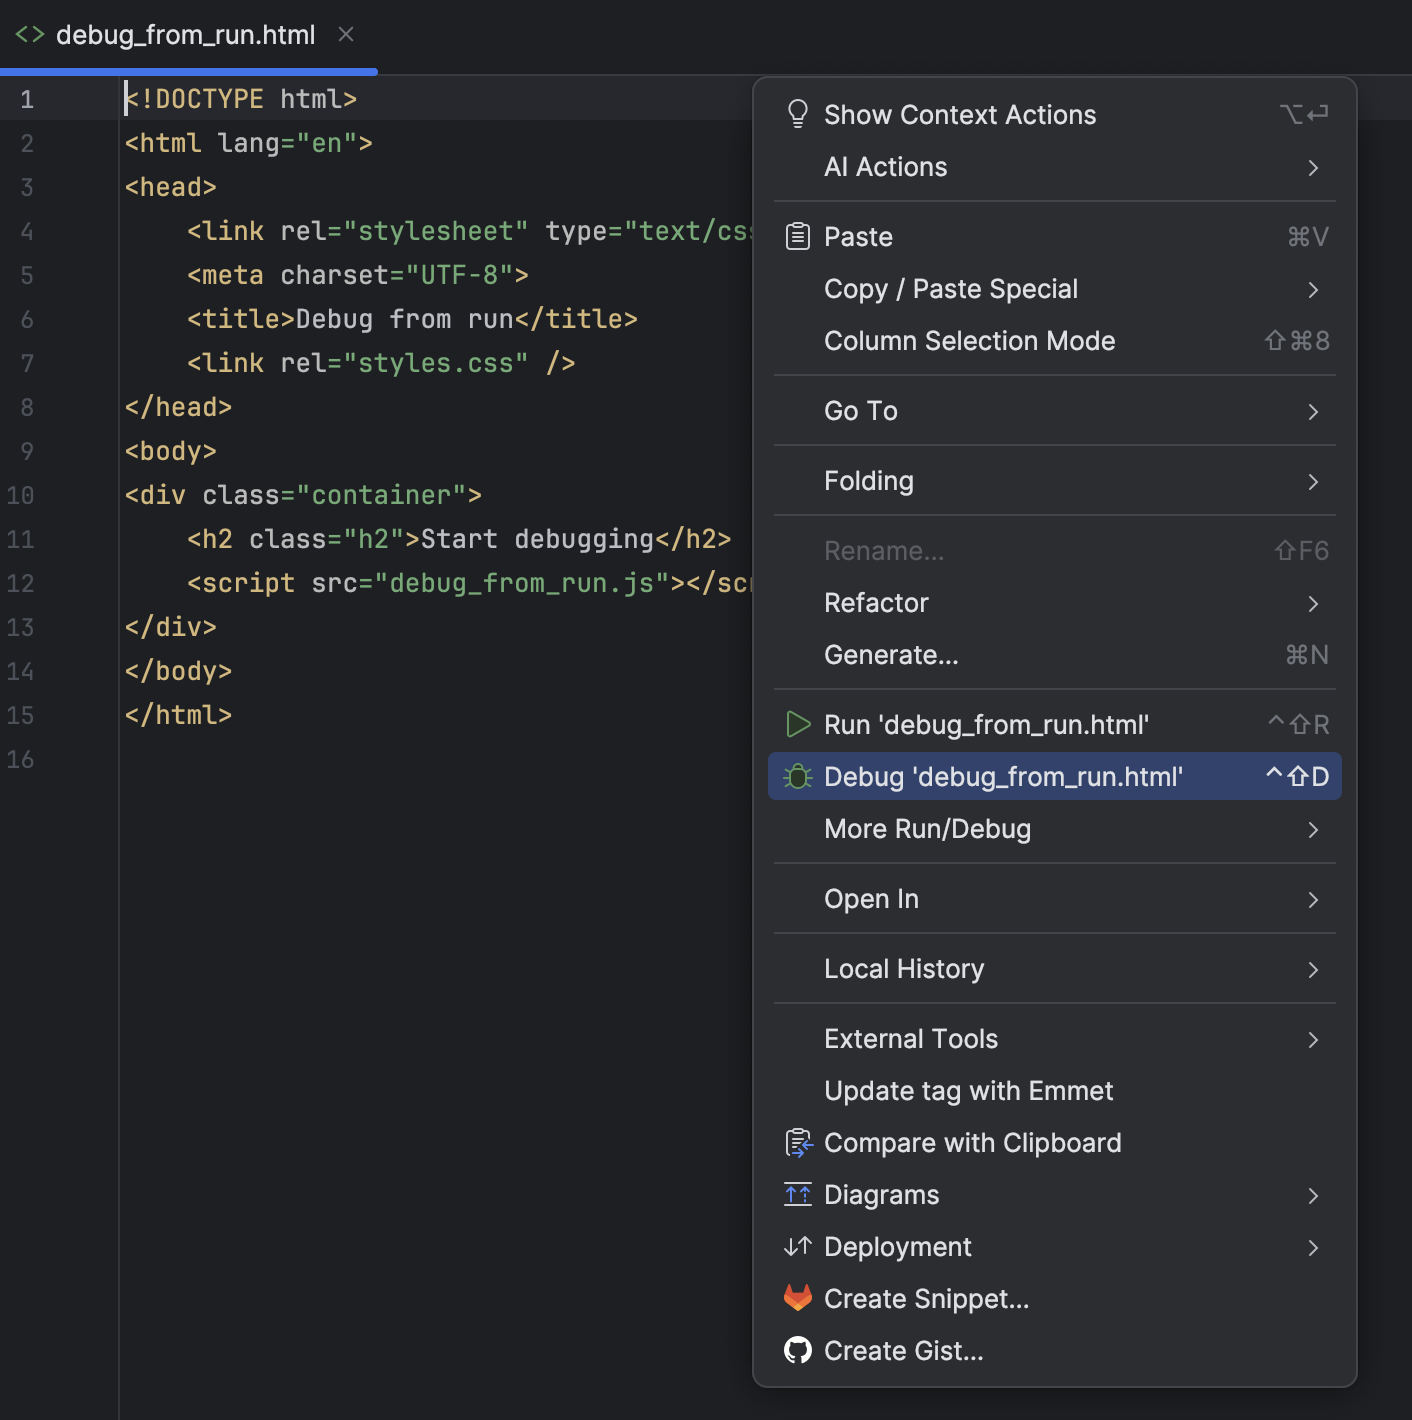This screenshot has height=1420, width=1412.
Task: Expand the Folding submenu arrow
Action: click(1313, 481)
